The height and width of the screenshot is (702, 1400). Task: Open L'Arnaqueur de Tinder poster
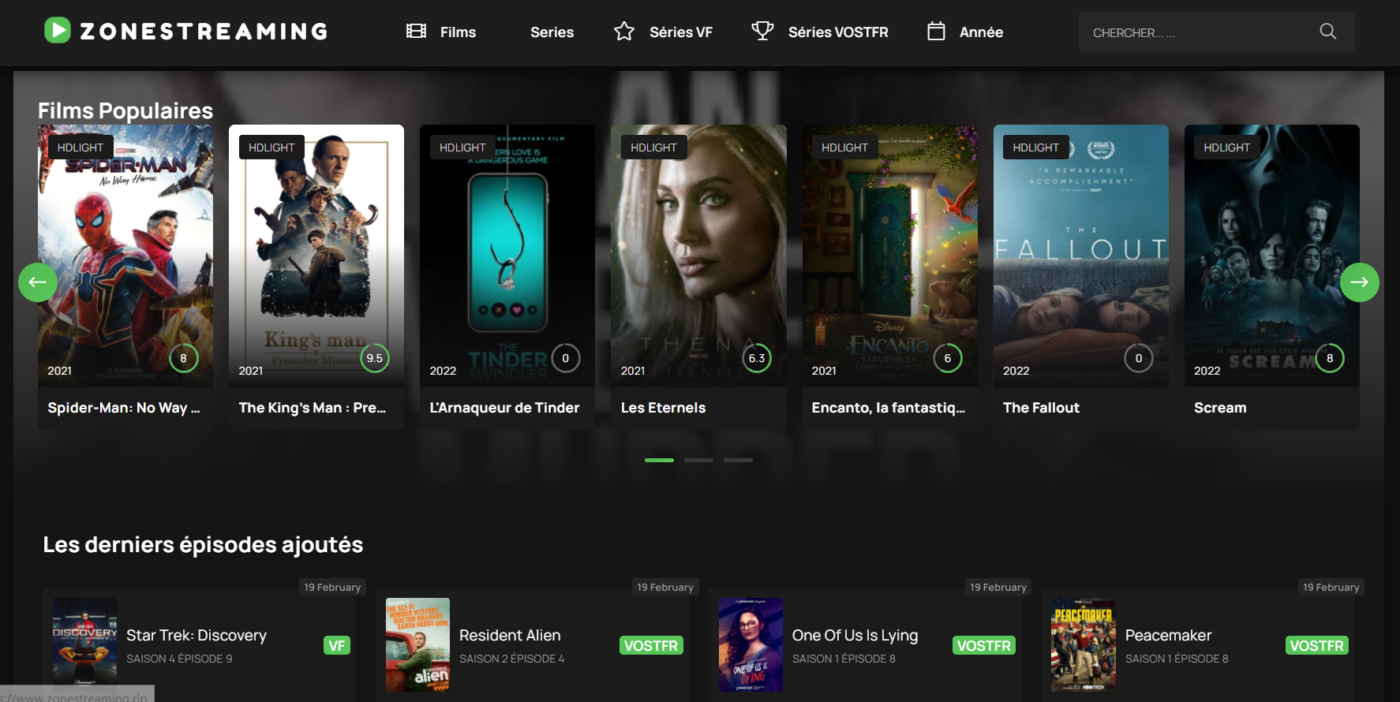[x=507, y=255]
